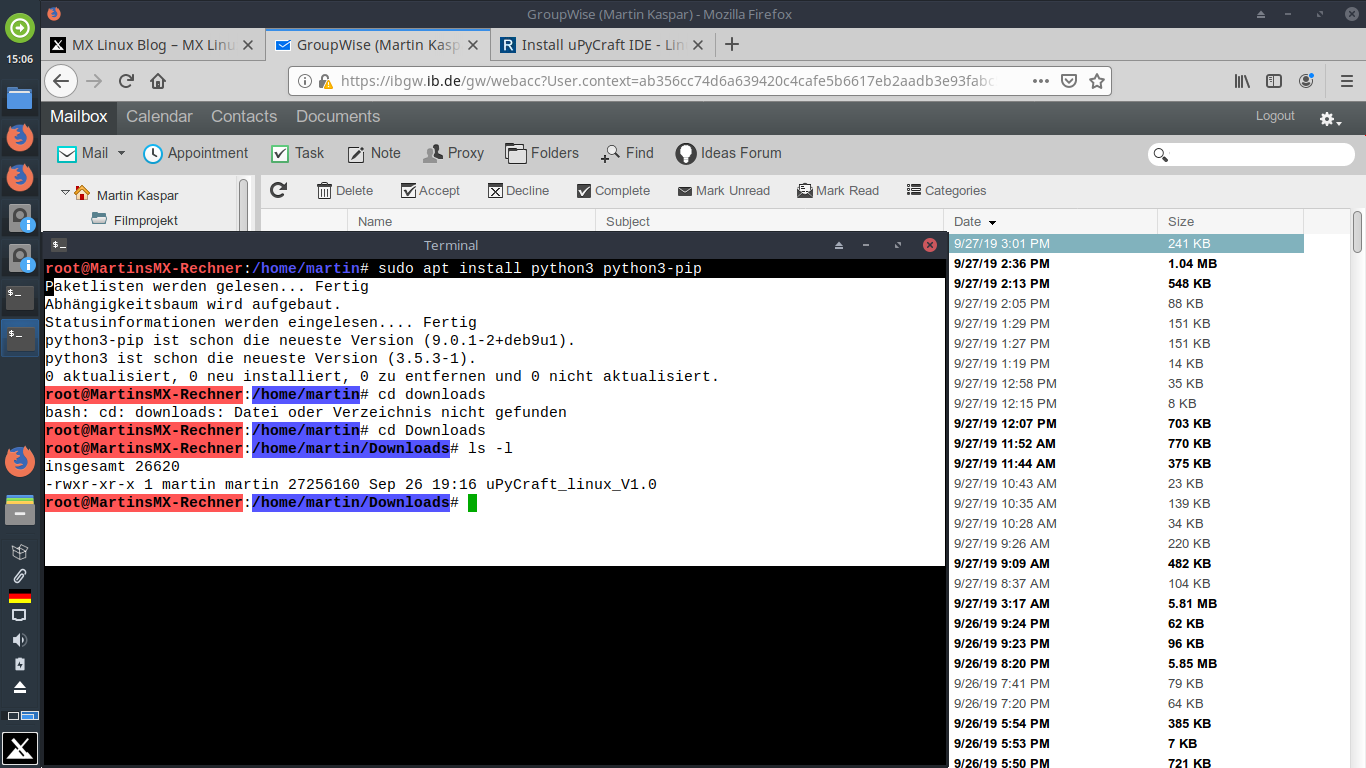
Task: Compose new Mail
Action: [x=83, y=153]
